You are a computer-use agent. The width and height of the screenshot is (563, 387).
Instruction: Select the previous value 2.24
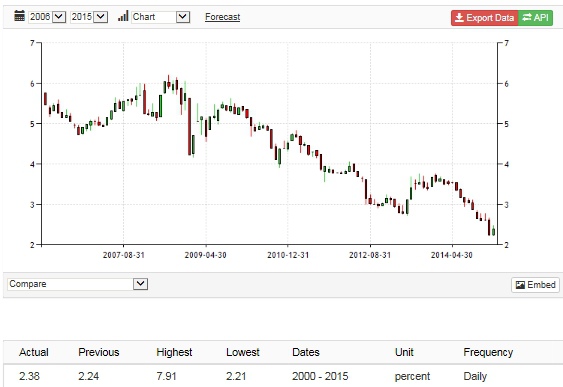(89, 376)
